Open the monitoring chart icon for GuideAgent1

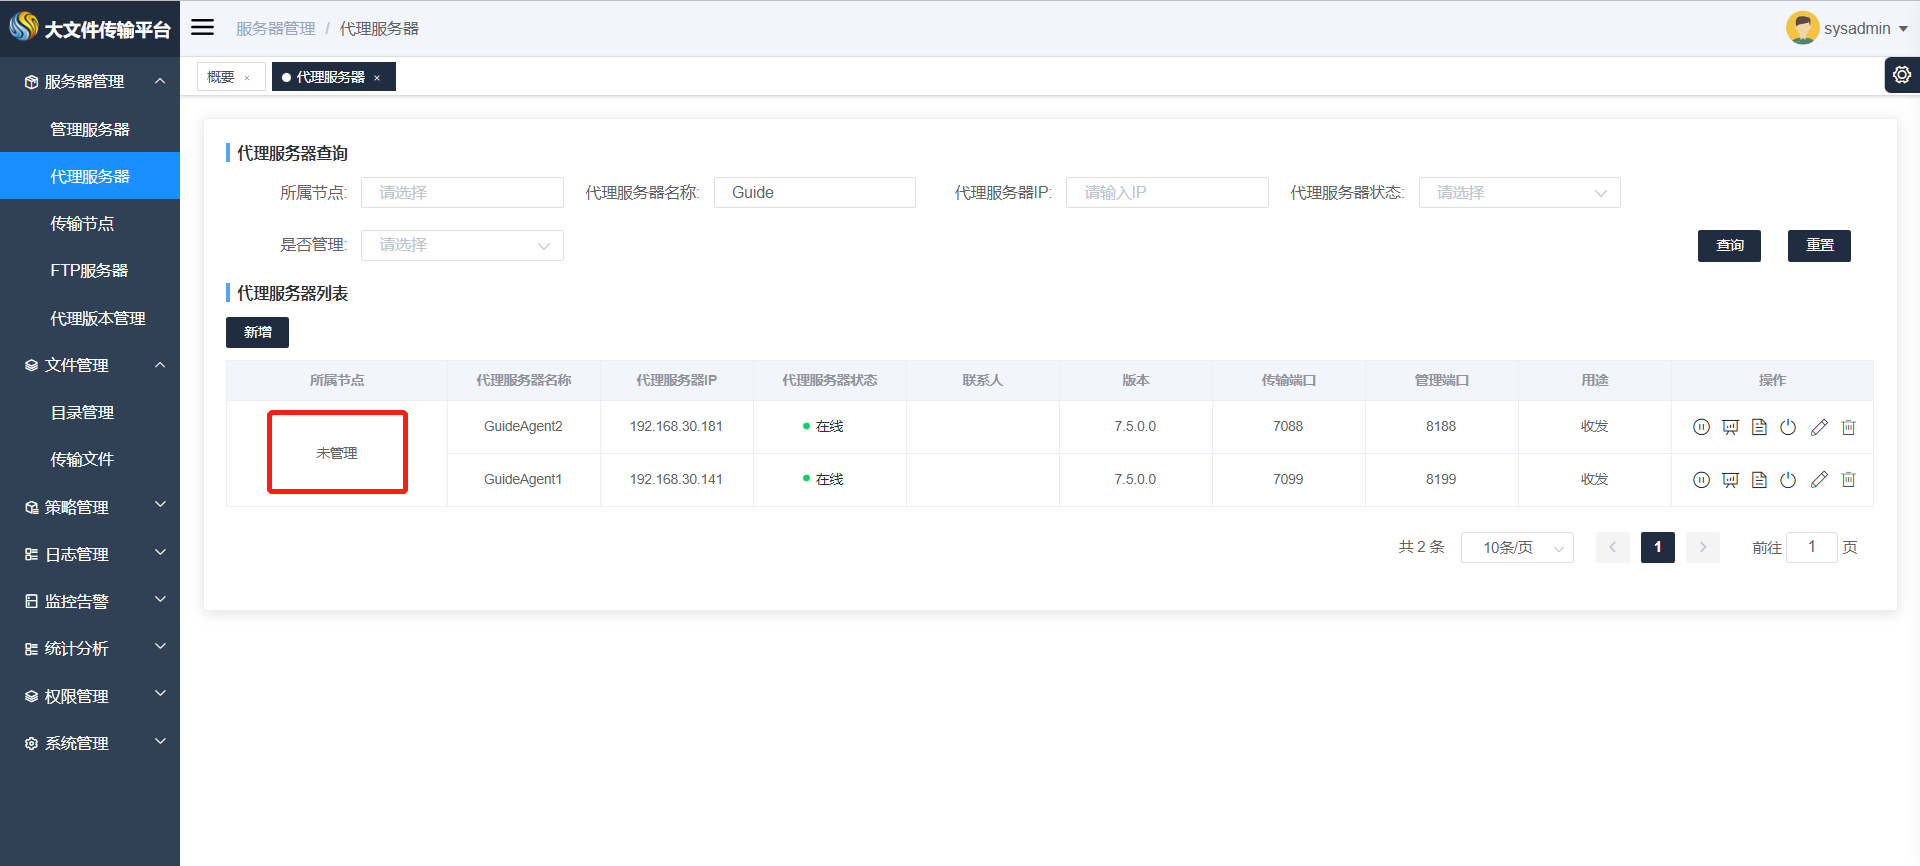(x=1730, y=480)
